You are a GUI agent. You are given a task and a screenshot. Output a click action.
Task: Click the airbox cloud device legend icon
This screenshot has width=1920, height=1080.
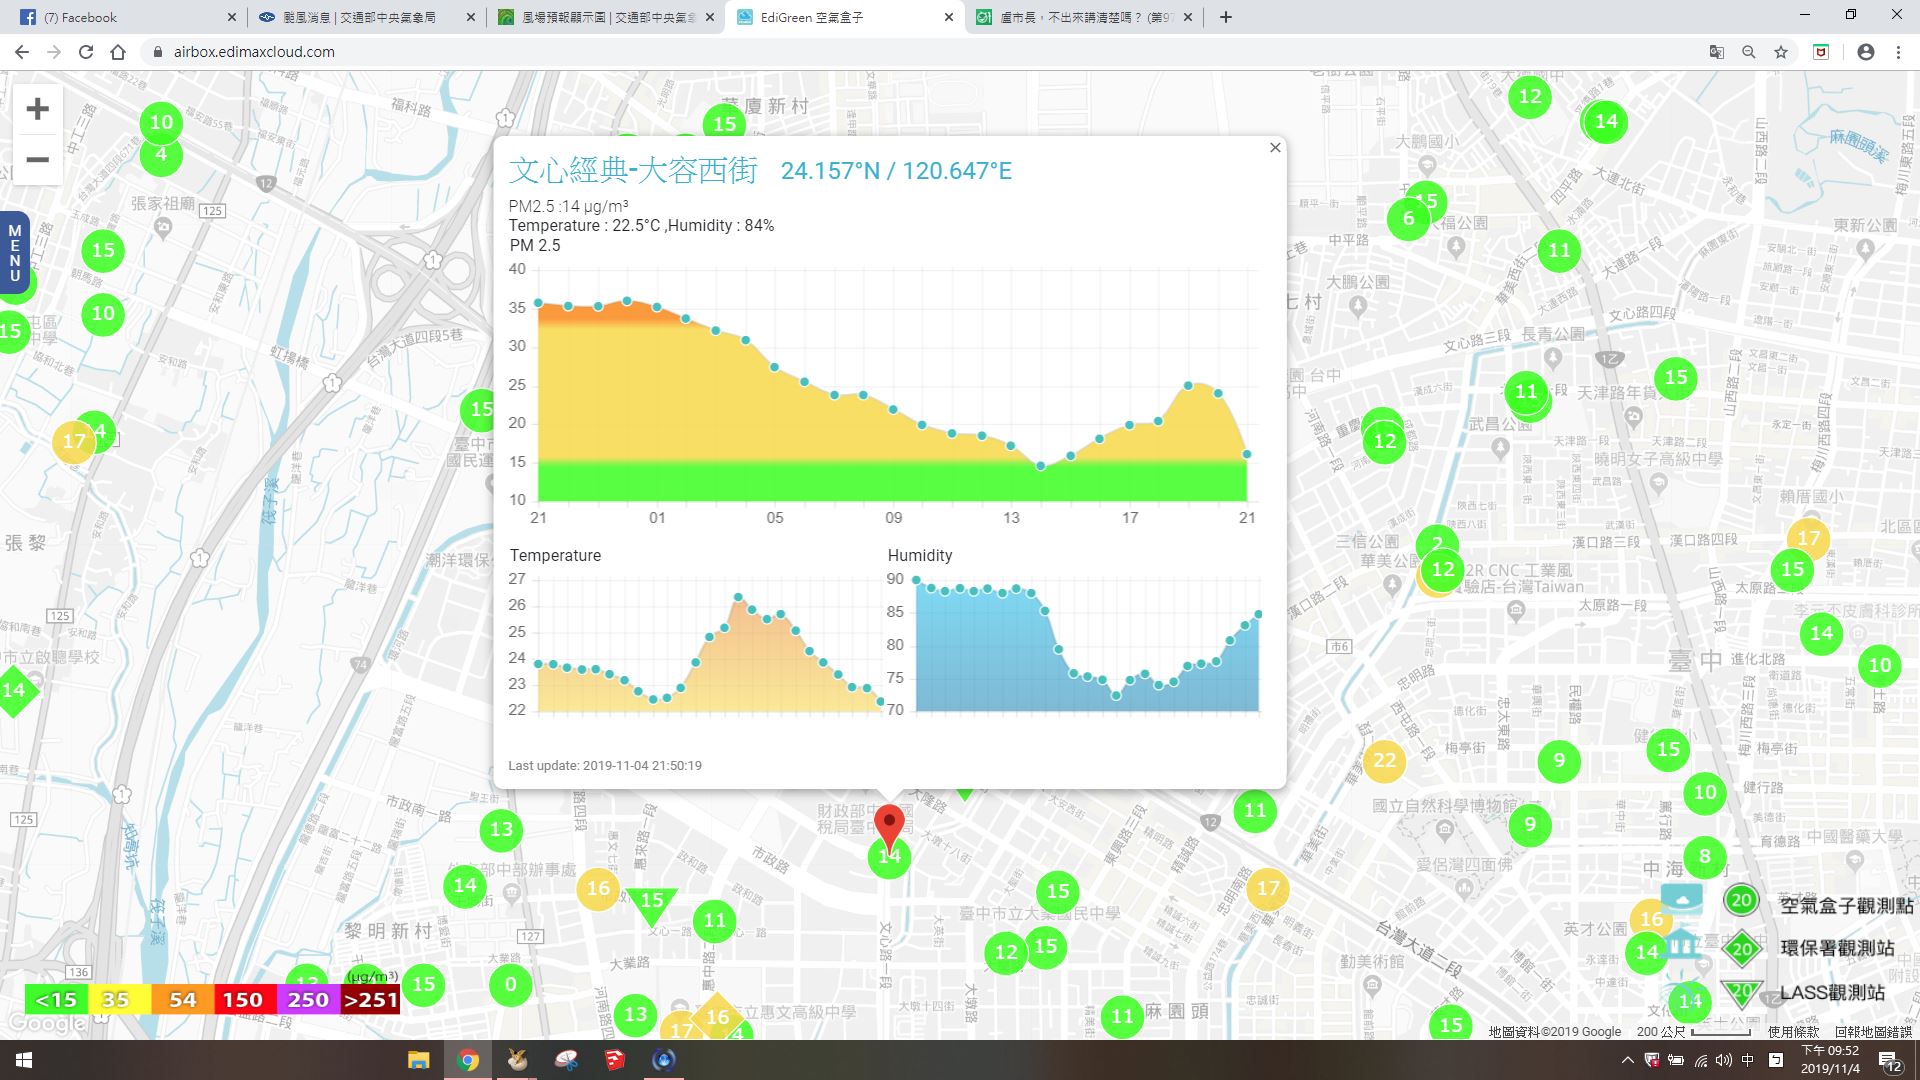click(1682, 897)
